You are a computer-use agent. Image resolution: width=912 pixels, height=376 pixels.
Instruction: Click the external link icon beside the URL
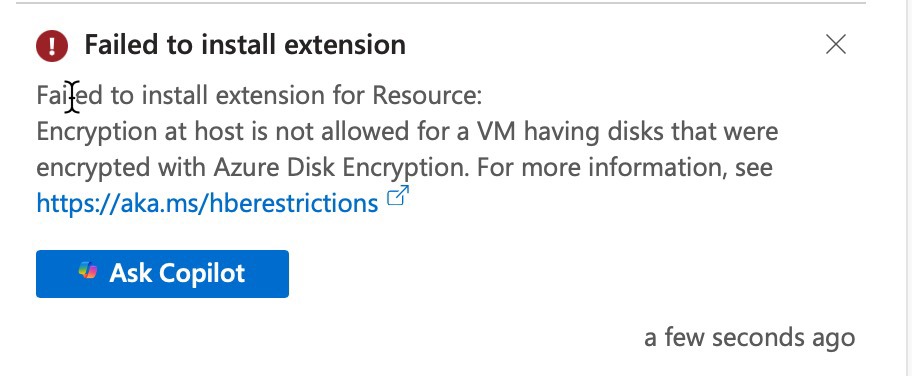398,196
